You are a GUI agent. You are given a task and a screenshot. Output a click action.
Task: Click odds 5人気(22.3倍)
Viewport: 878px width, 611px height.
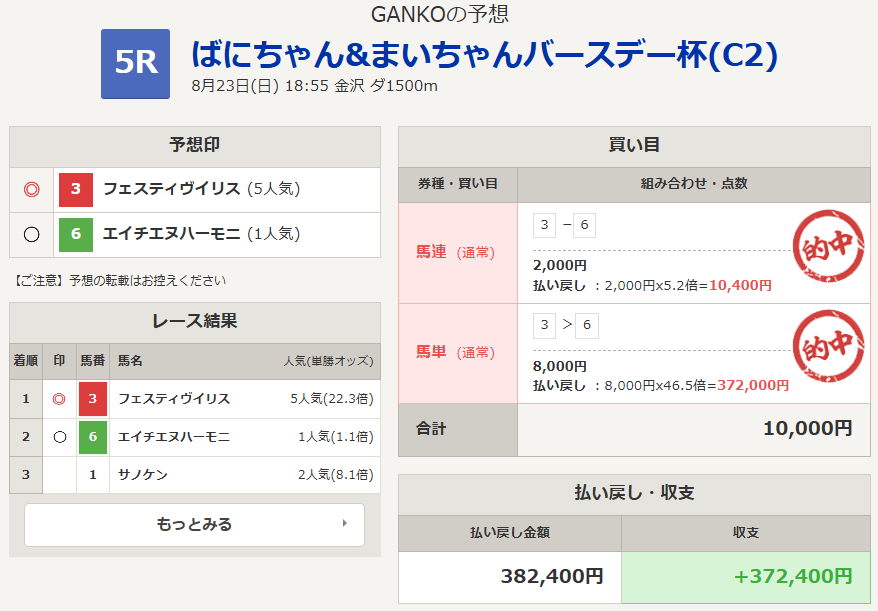pyautogui.click(x=332, y=399)
